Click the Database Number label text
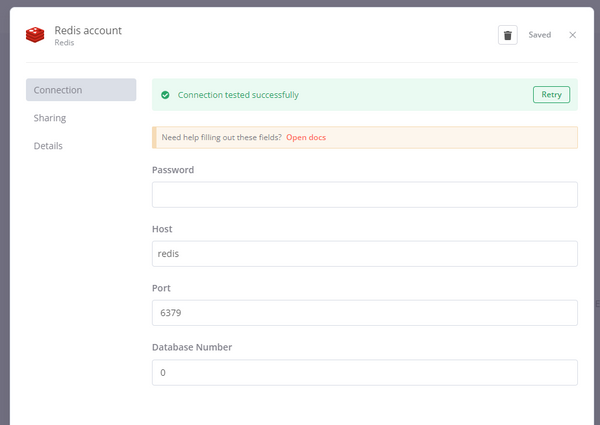This screenshot has width=600, height=425. click(x=192, y=347)
